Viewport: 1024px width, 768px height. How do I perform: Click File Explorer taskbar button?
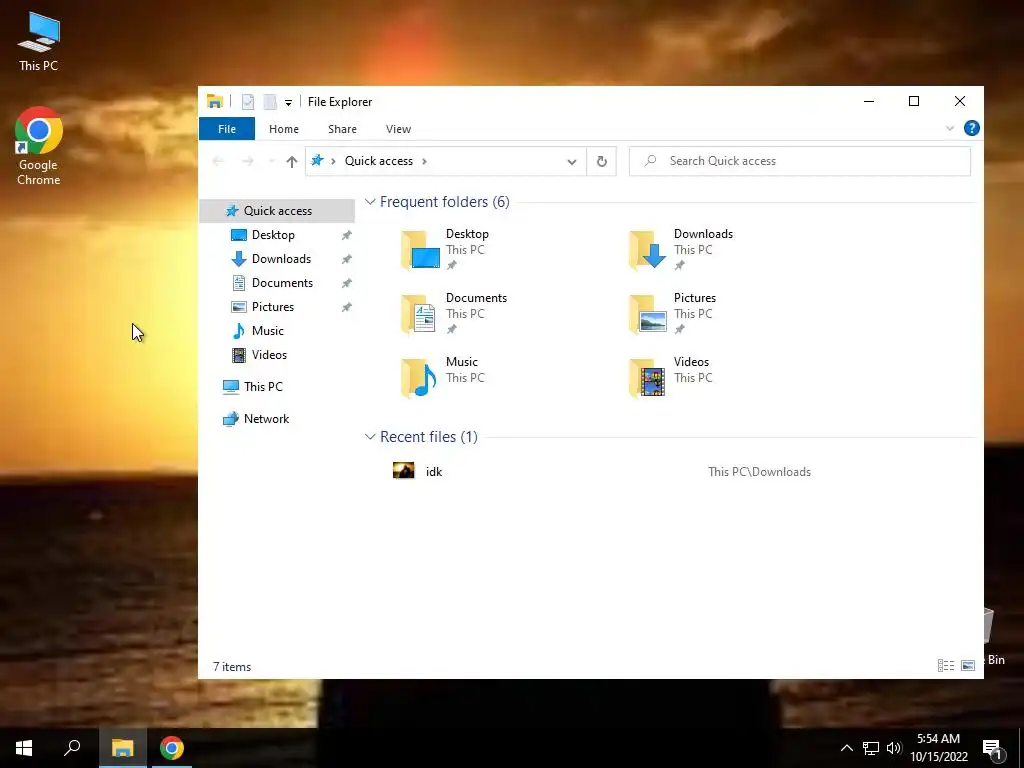point(122,748)
